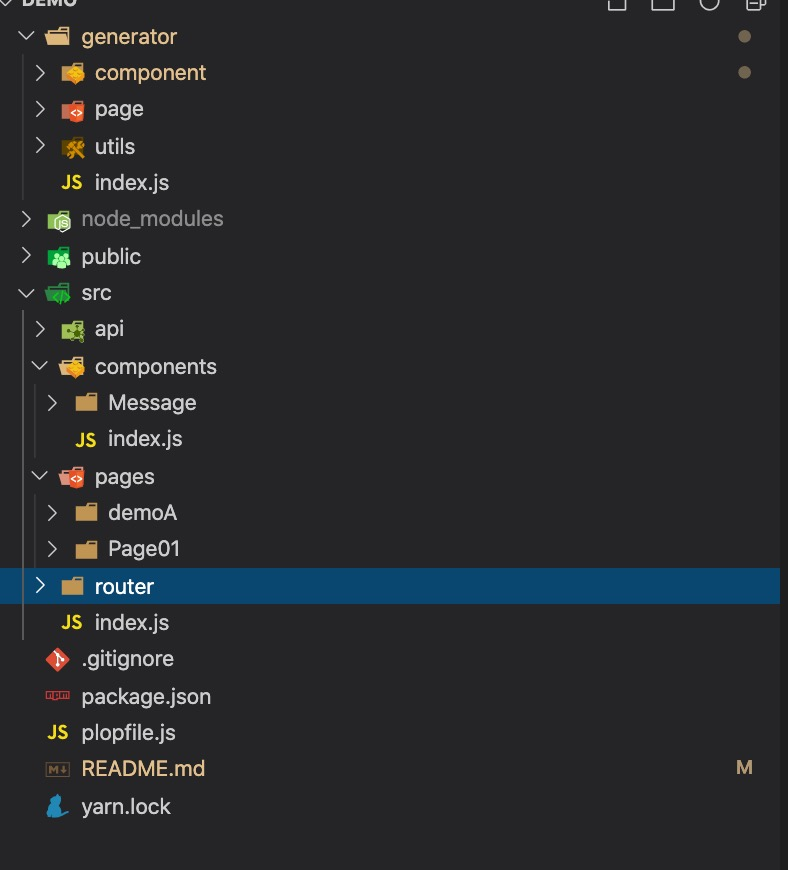Click the JS icon beside plopfile.js
Screen dimensions: 788x870
(58, 733)
